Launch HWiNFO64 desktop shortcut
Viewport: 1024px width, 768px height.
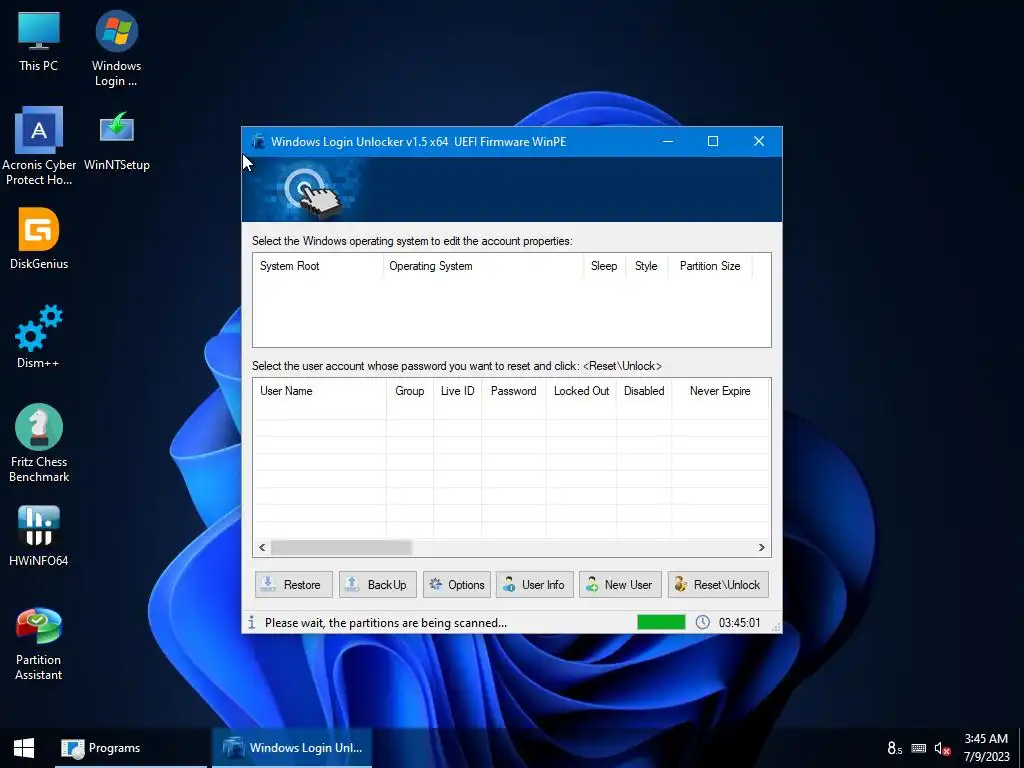click(x=39, y=536)
